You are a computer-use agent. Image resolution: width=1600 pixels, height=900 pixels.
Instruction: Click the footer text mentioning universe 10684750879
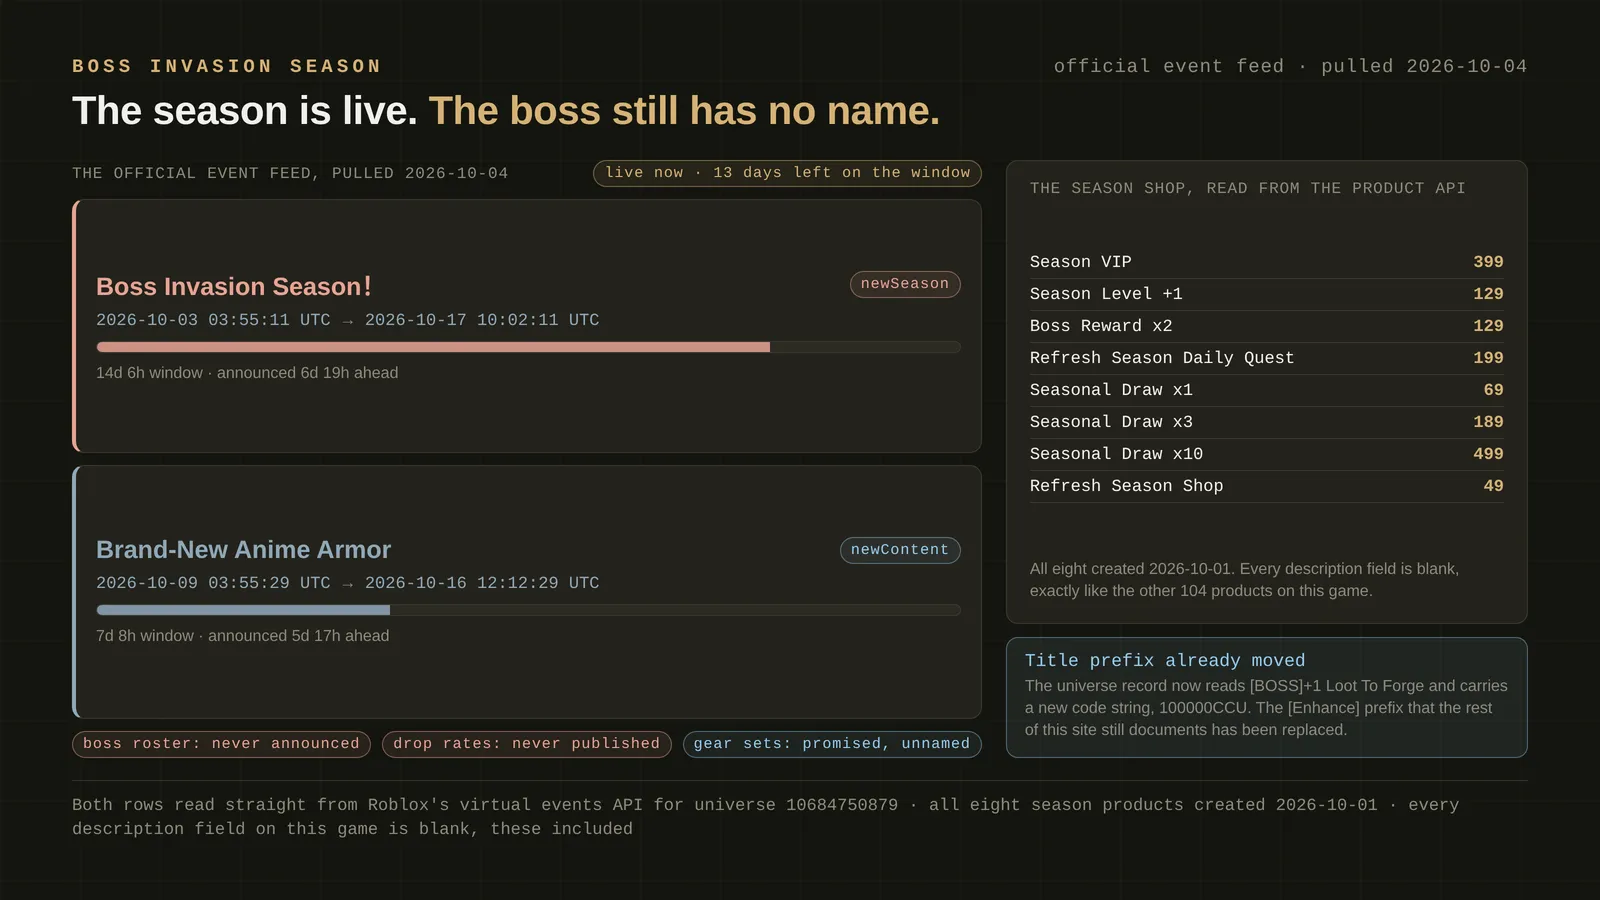pyautogui.click(x=766, y=817)
